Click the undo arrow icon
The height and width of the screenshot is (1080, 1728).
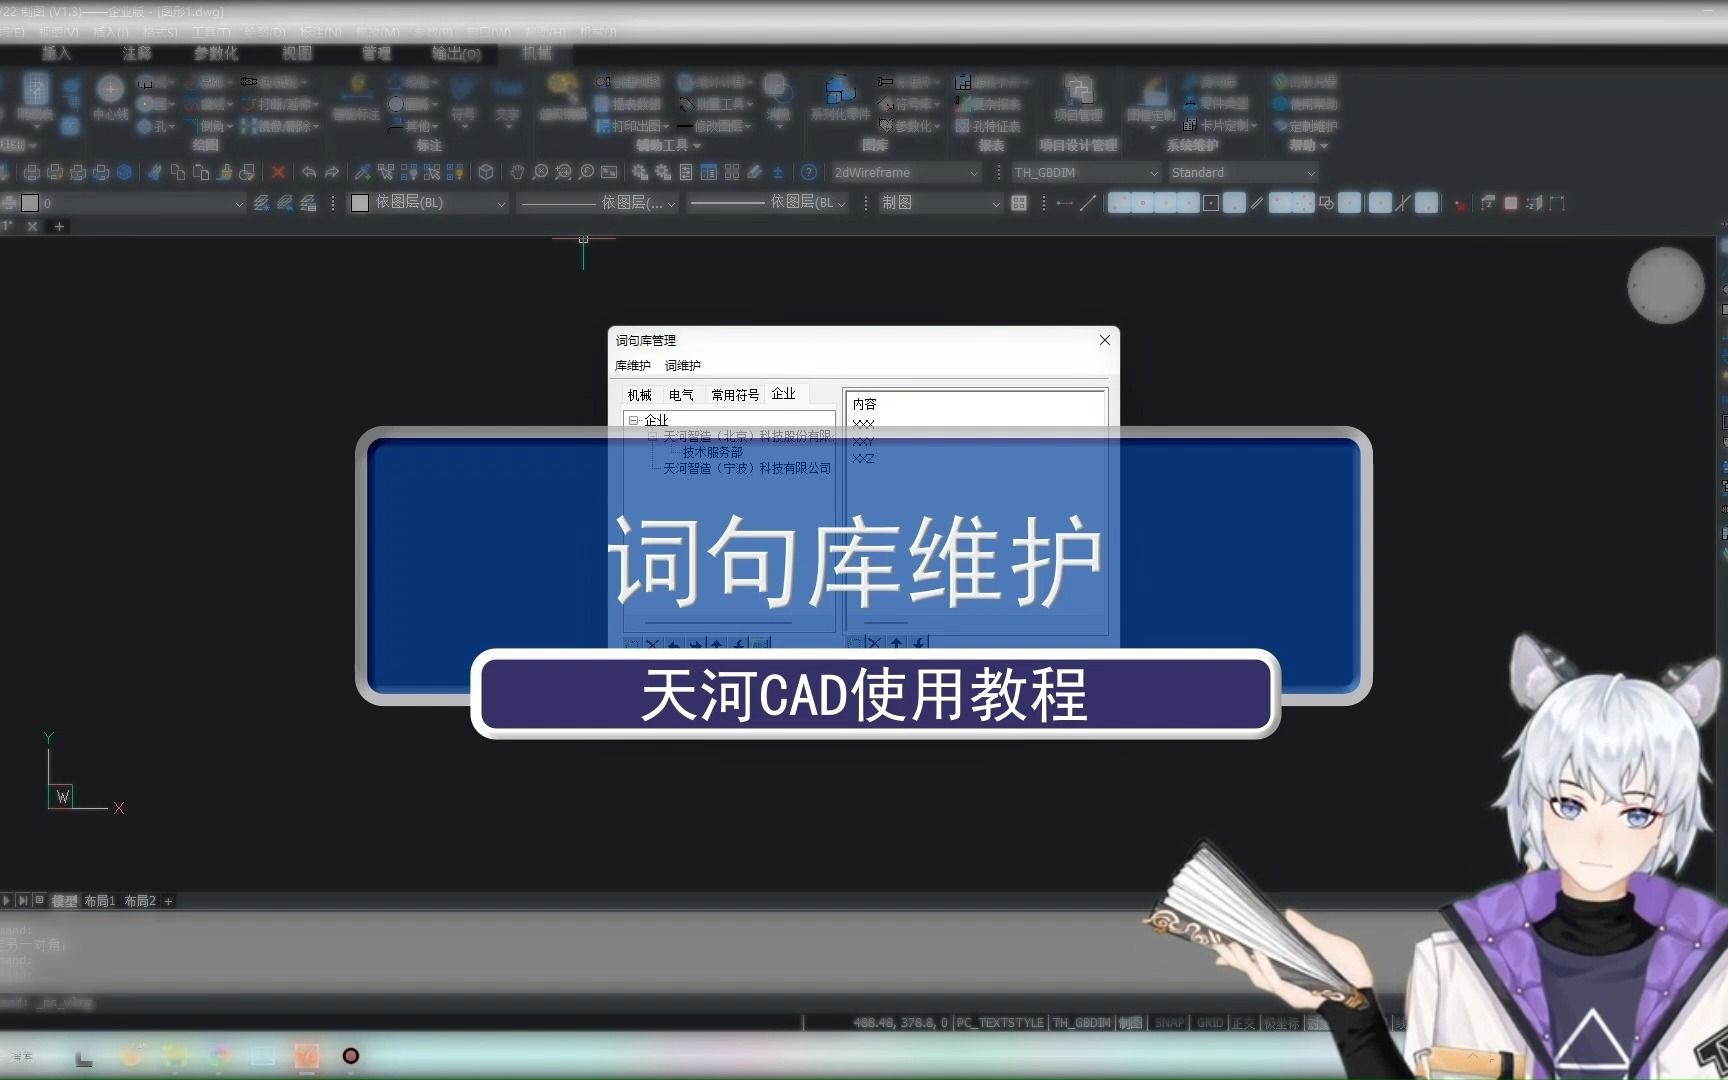click(309, 172)
